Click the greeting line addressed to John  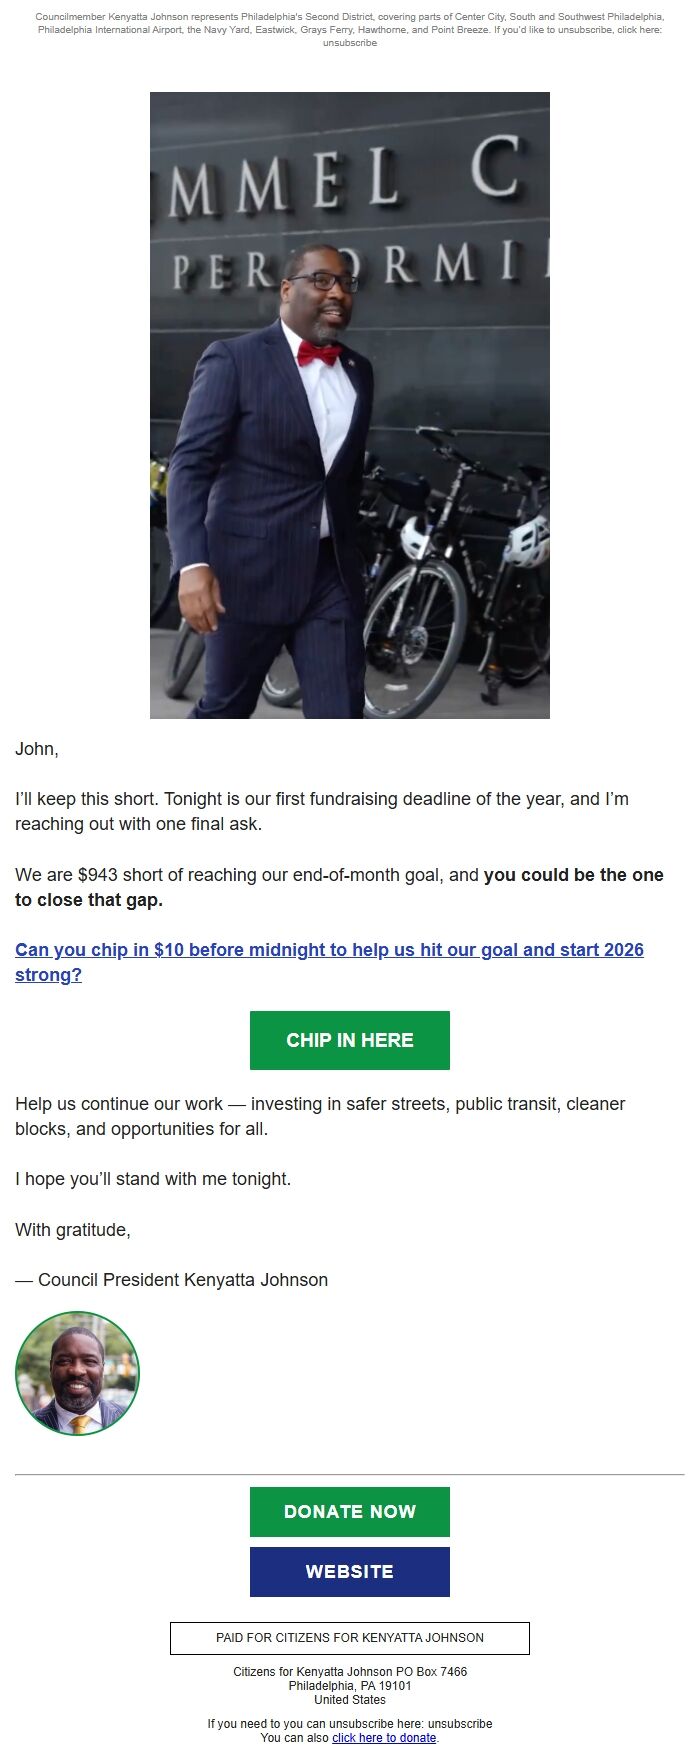[x=30, y=746]
